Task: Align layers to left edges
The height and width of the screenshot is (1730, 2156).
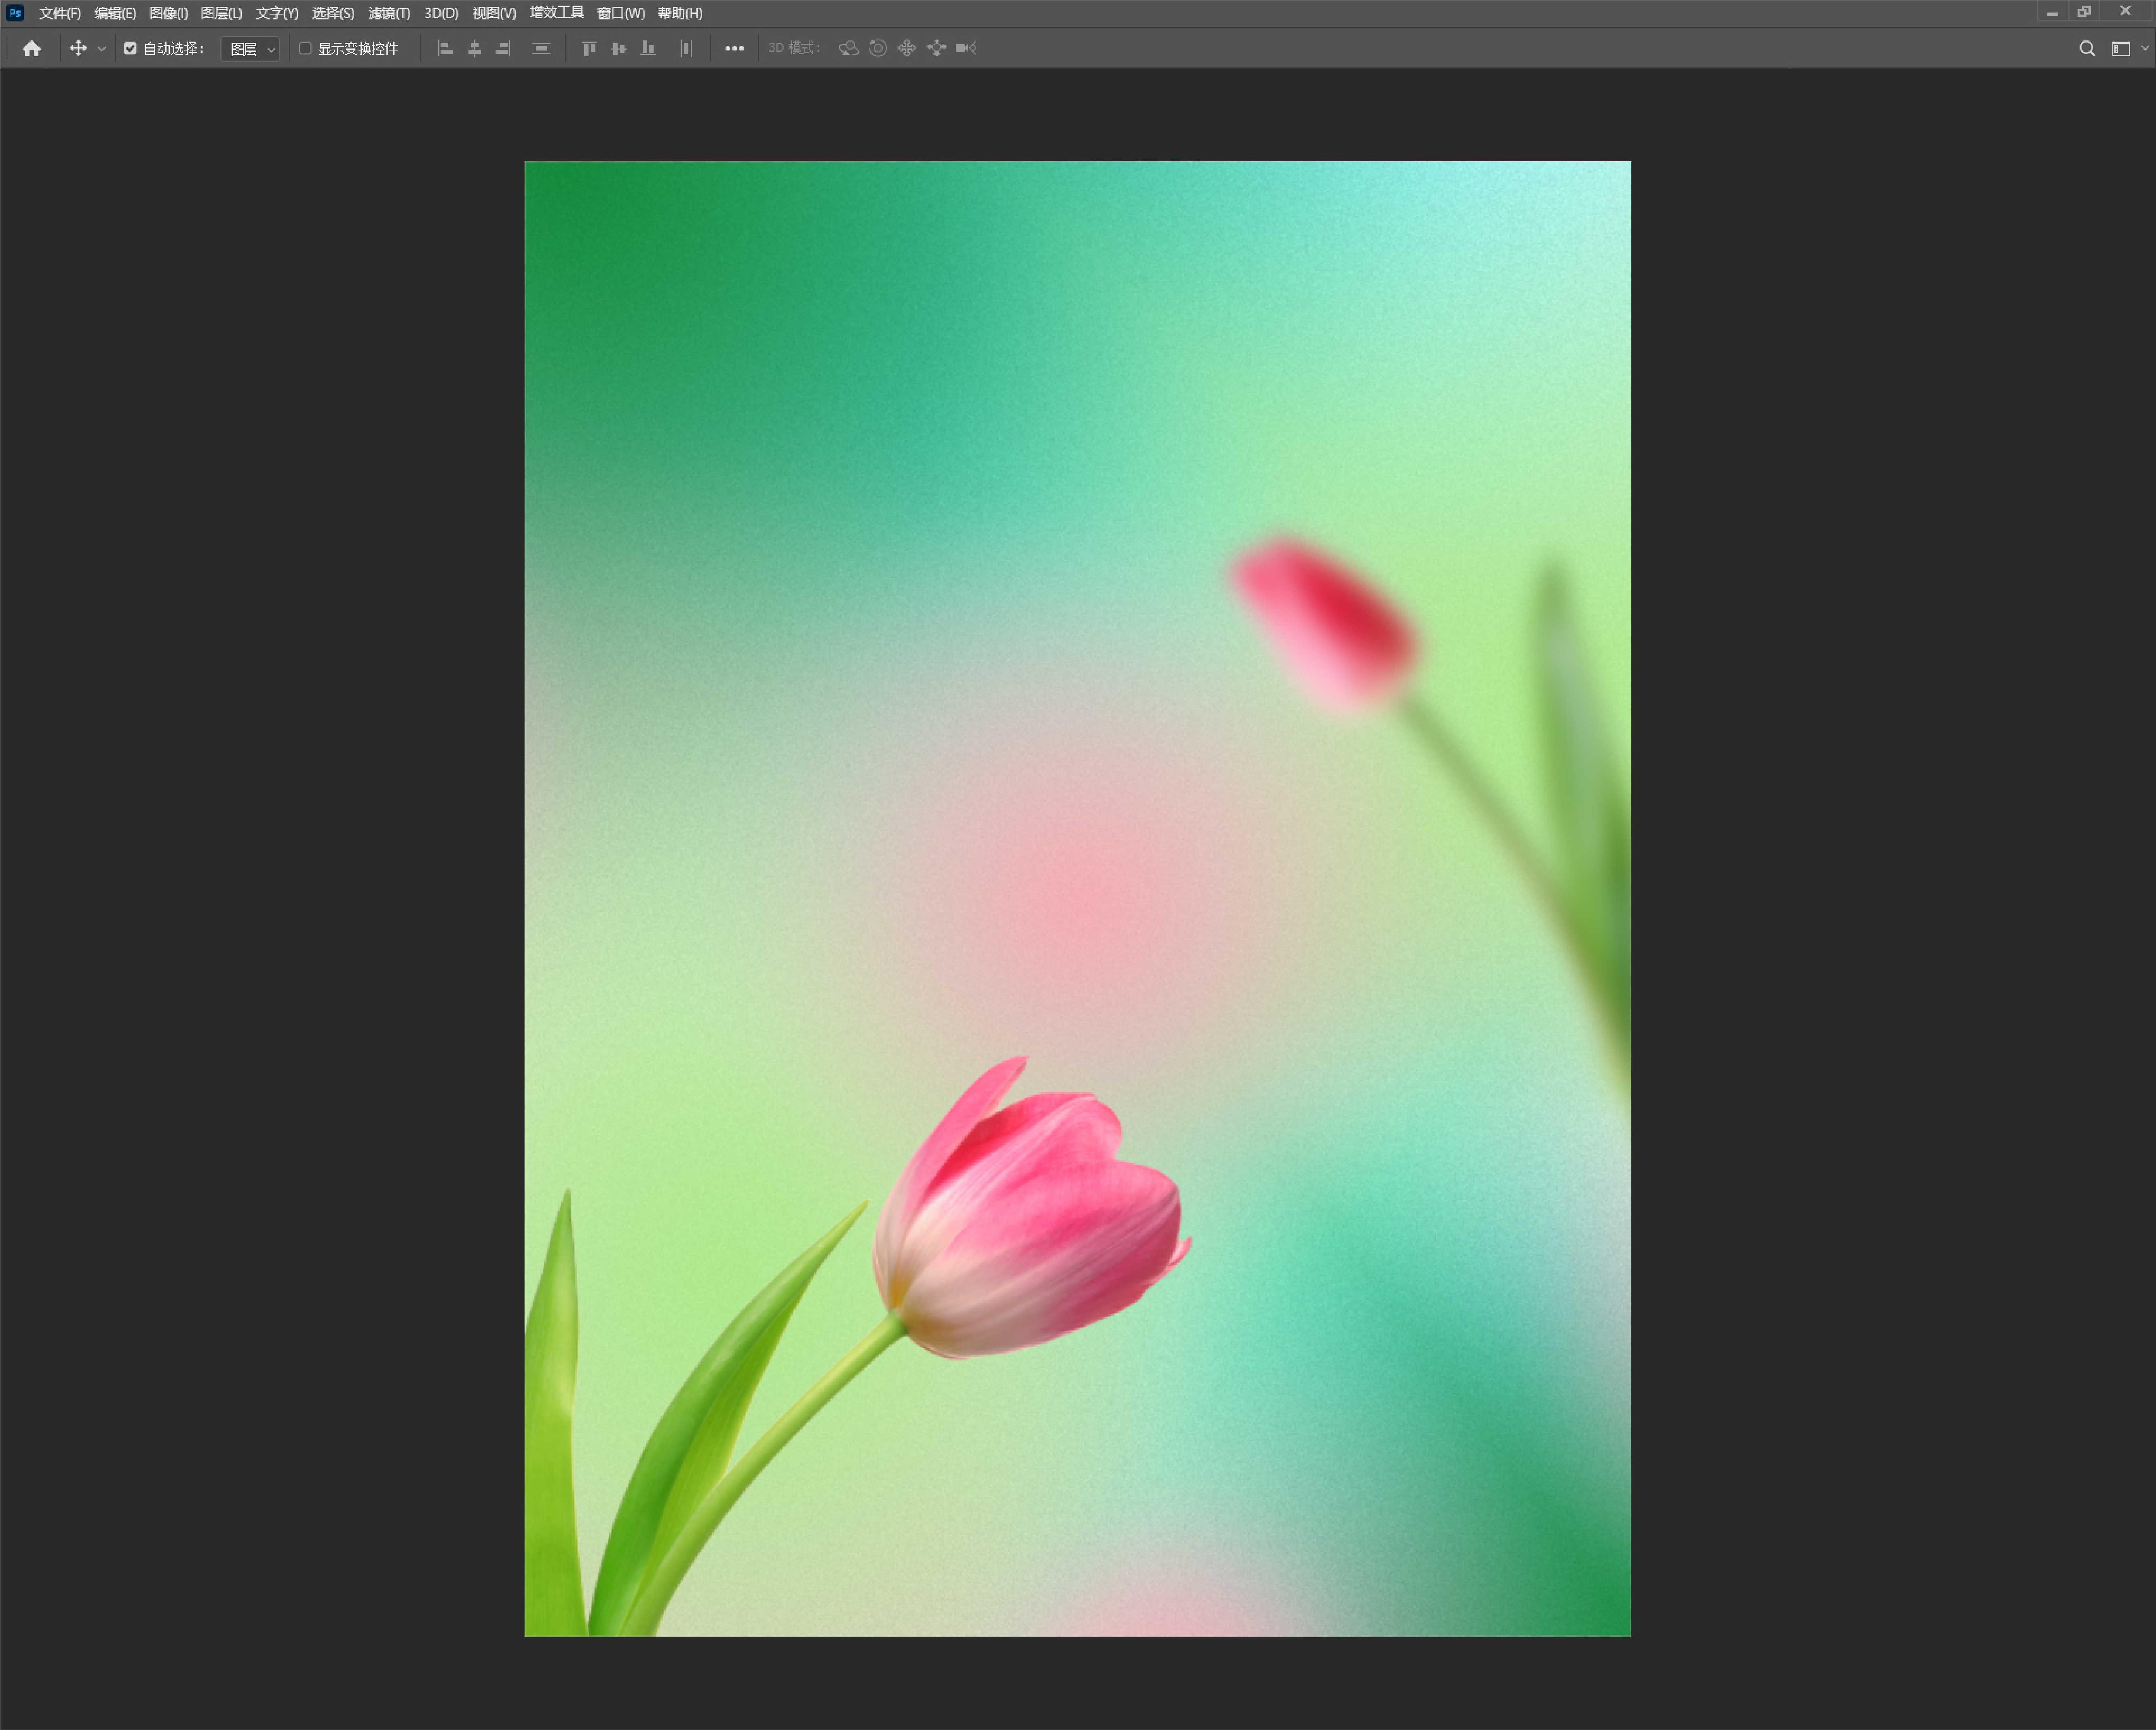Action: (x=445, y=48)
